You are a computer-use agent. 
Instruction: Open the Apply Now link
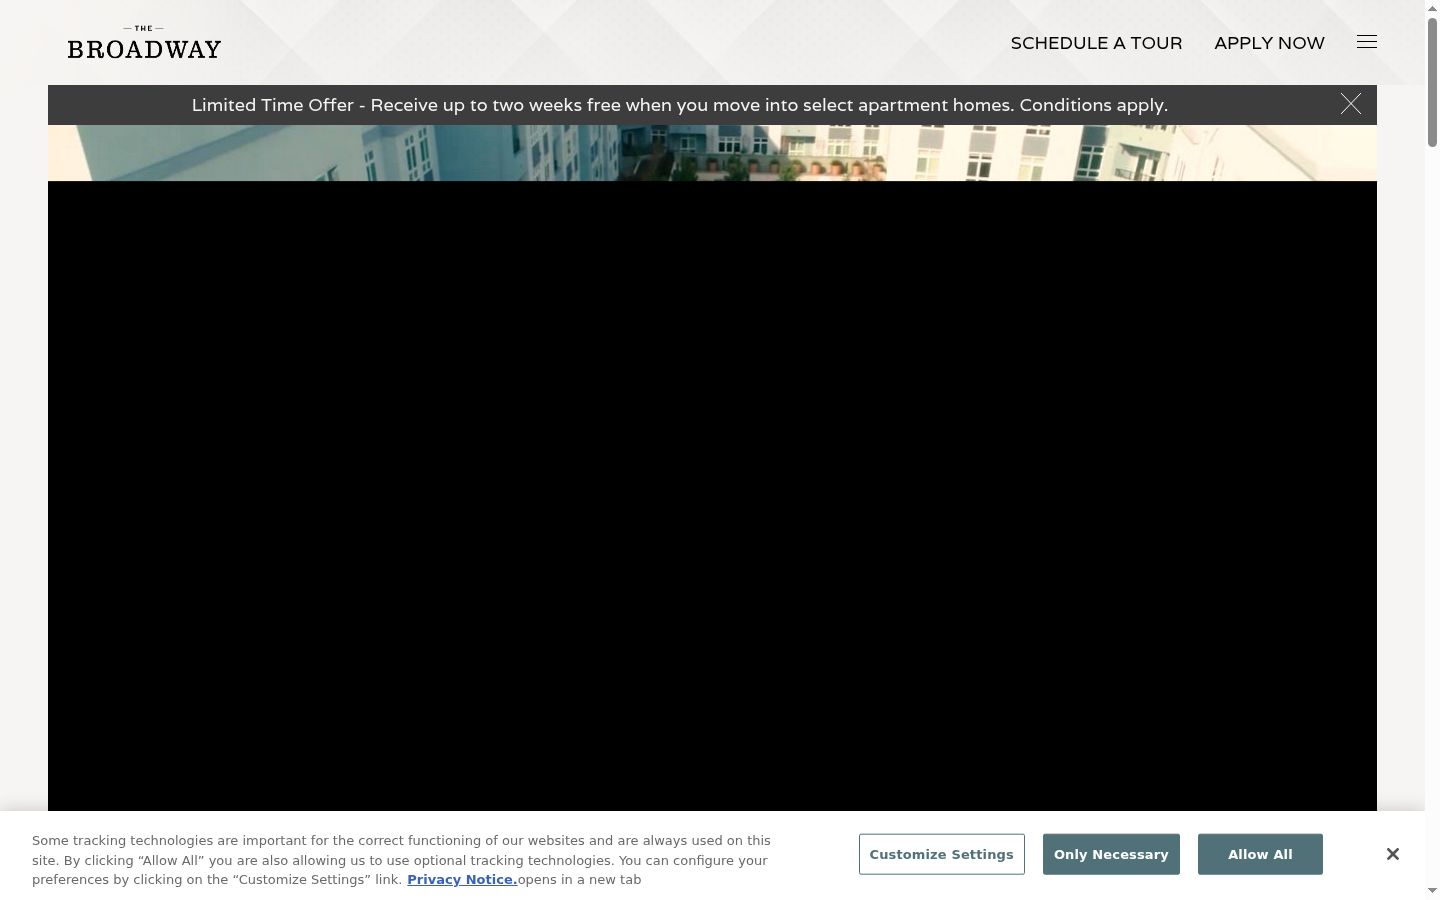click(1269, 43)
